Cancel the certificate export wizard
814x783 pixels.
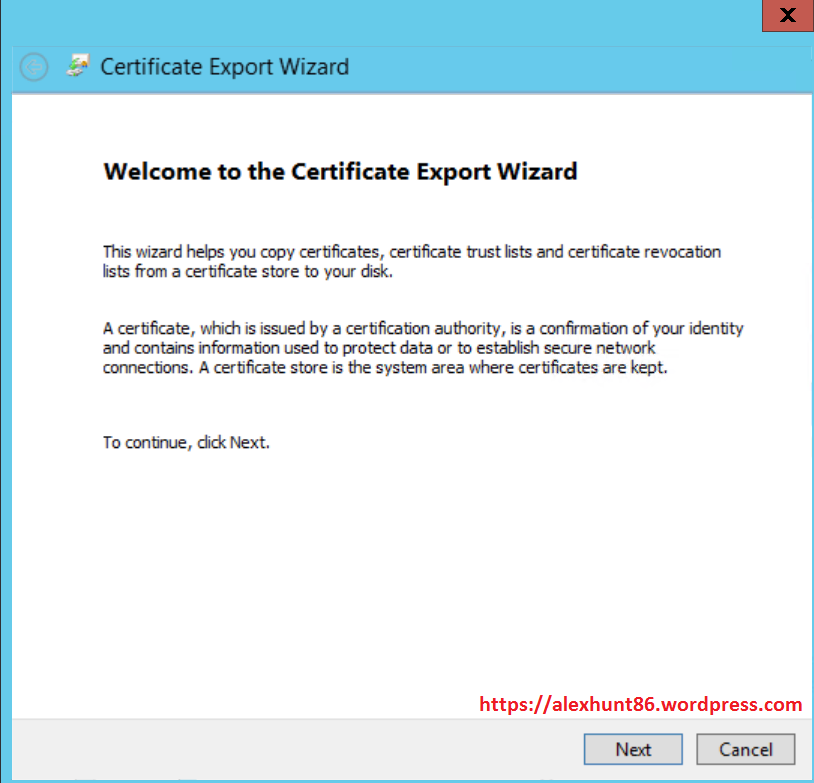[x=745, y=749]
